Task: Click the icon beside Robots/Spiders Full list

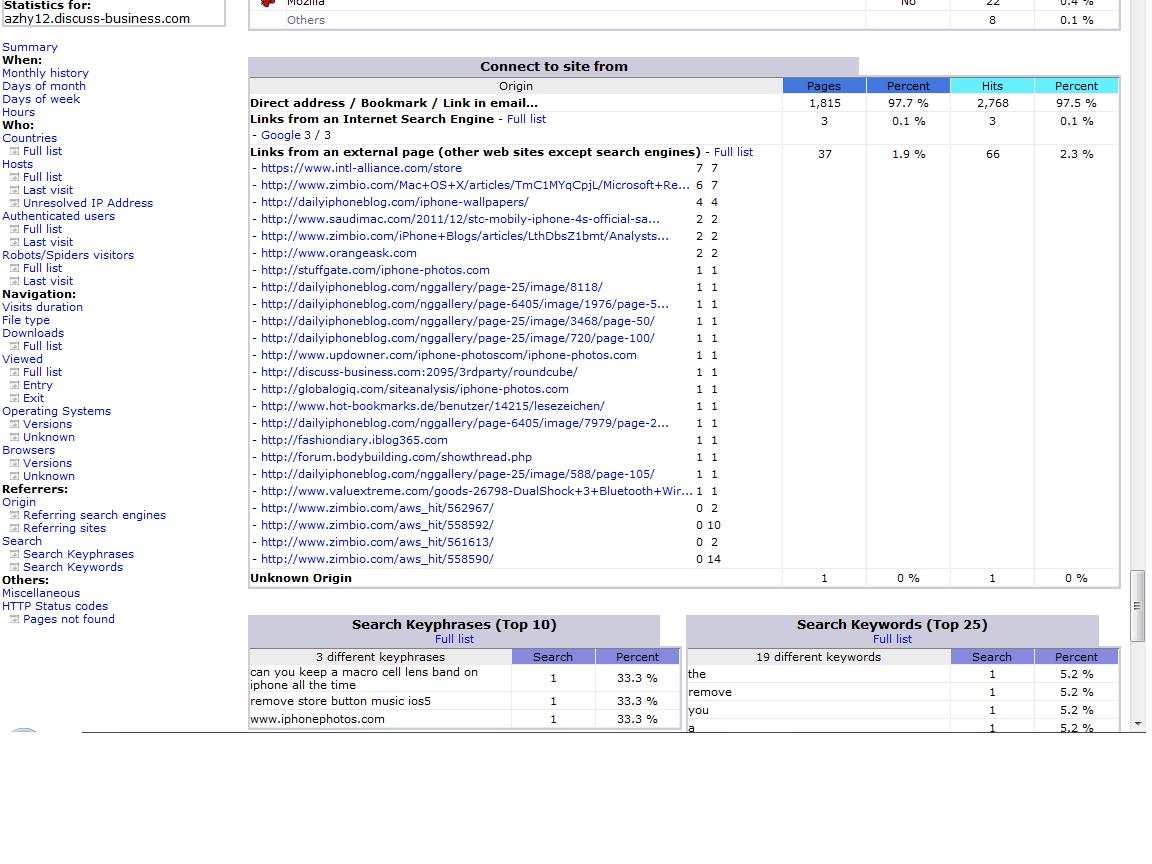Action: coord(14,268)
